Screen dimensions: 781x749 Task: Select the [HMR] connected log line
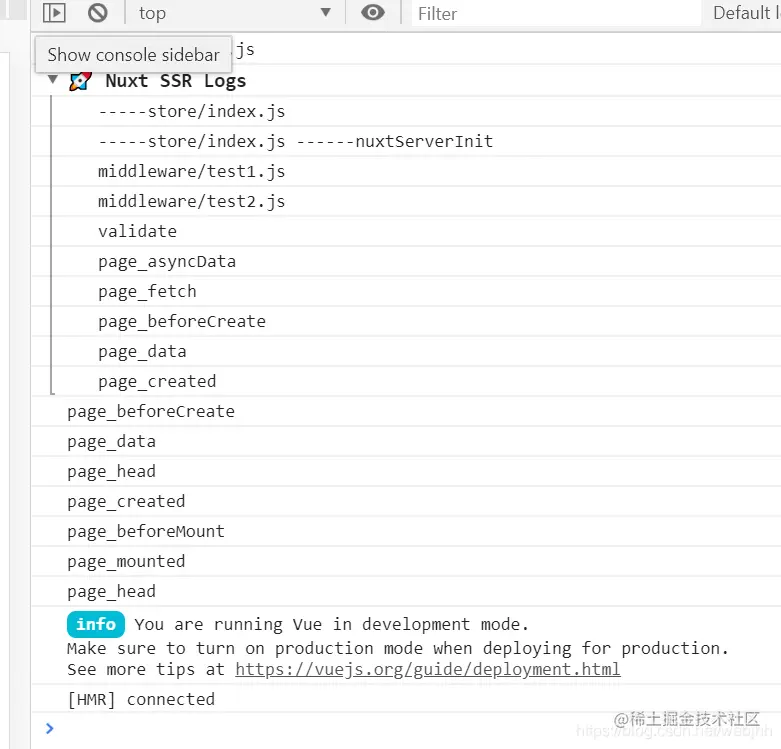tap(141, 699)
